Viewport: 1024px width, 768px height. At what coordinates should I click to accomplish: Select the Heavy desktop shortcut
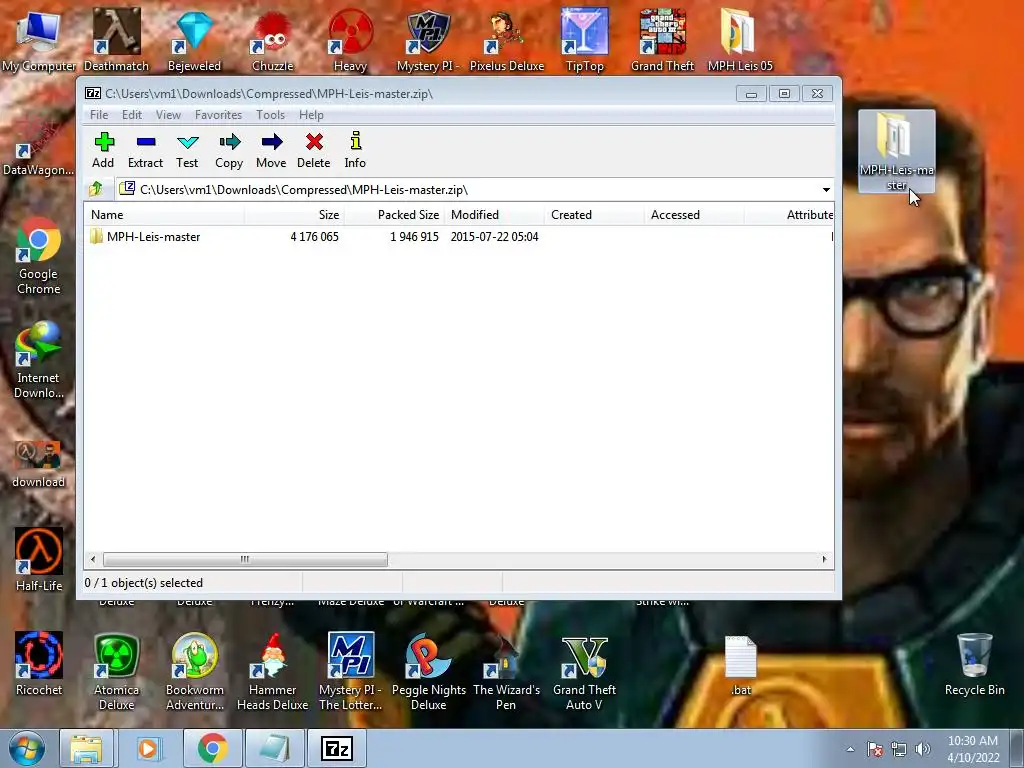click(350, 40)
